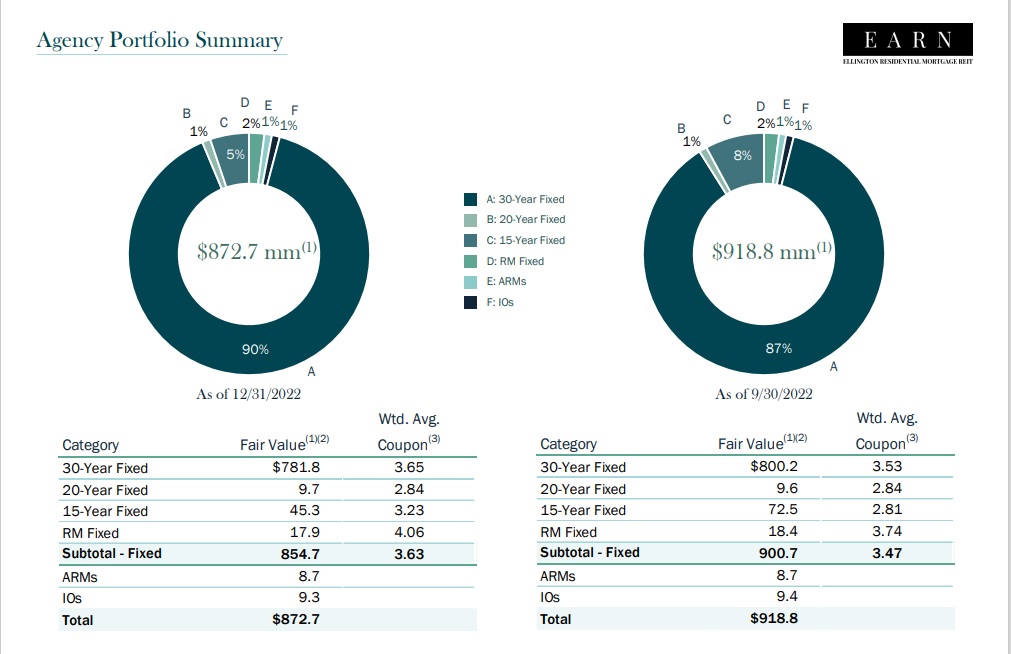This screenshot has width=1011, height=654.
Task: Click the 5% slice of the 12/31/2022 donut
Action: [x=234, y=156]
